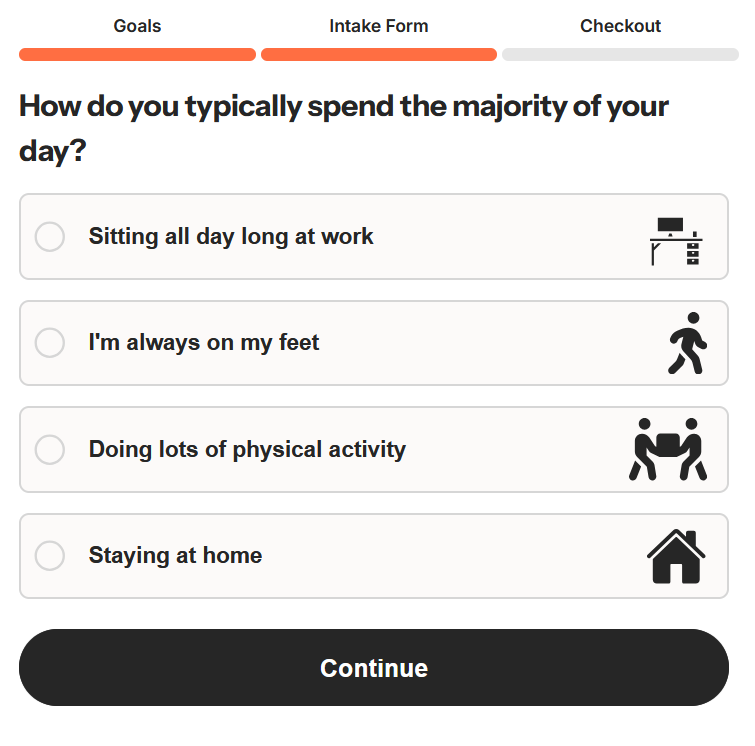The height and width of the screenshot is (746, 755).
Task: Click the walking person icon
Action: [687, 343]
